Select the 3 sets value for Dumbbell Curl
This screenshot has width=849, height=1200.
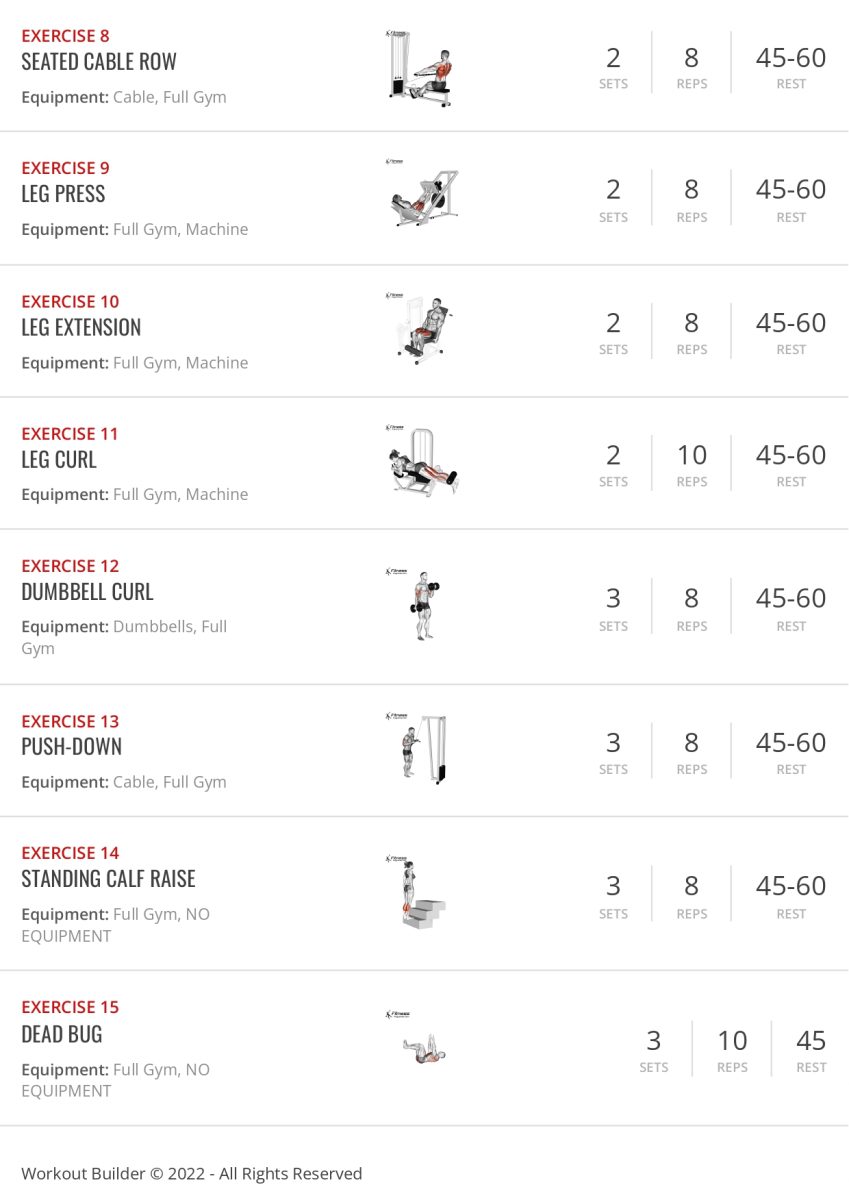(x=613, y=598)
